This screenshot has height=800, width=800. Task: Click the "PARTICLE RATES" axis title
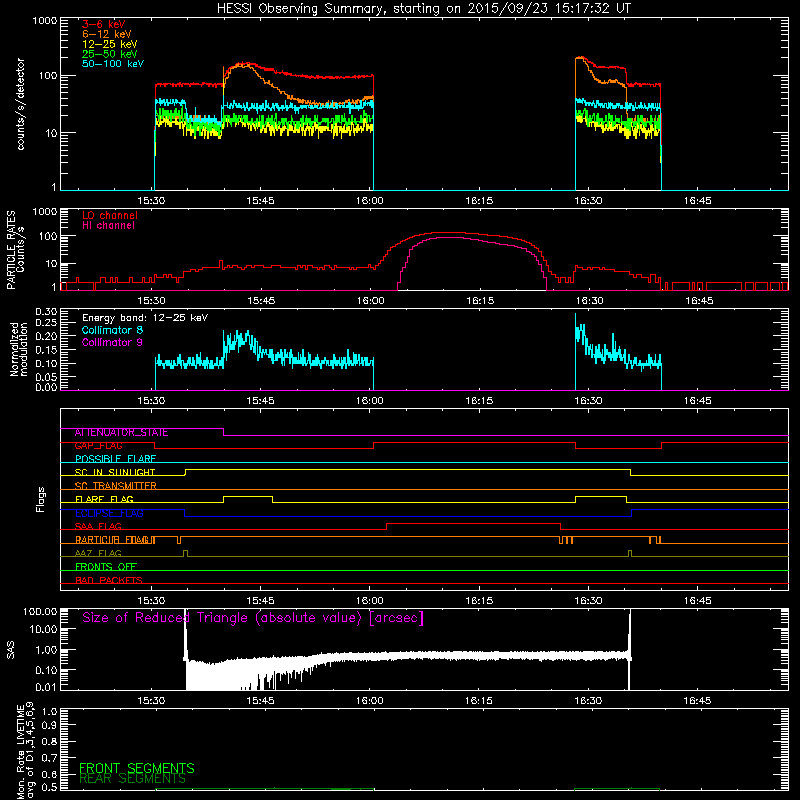tap(11, 250)
